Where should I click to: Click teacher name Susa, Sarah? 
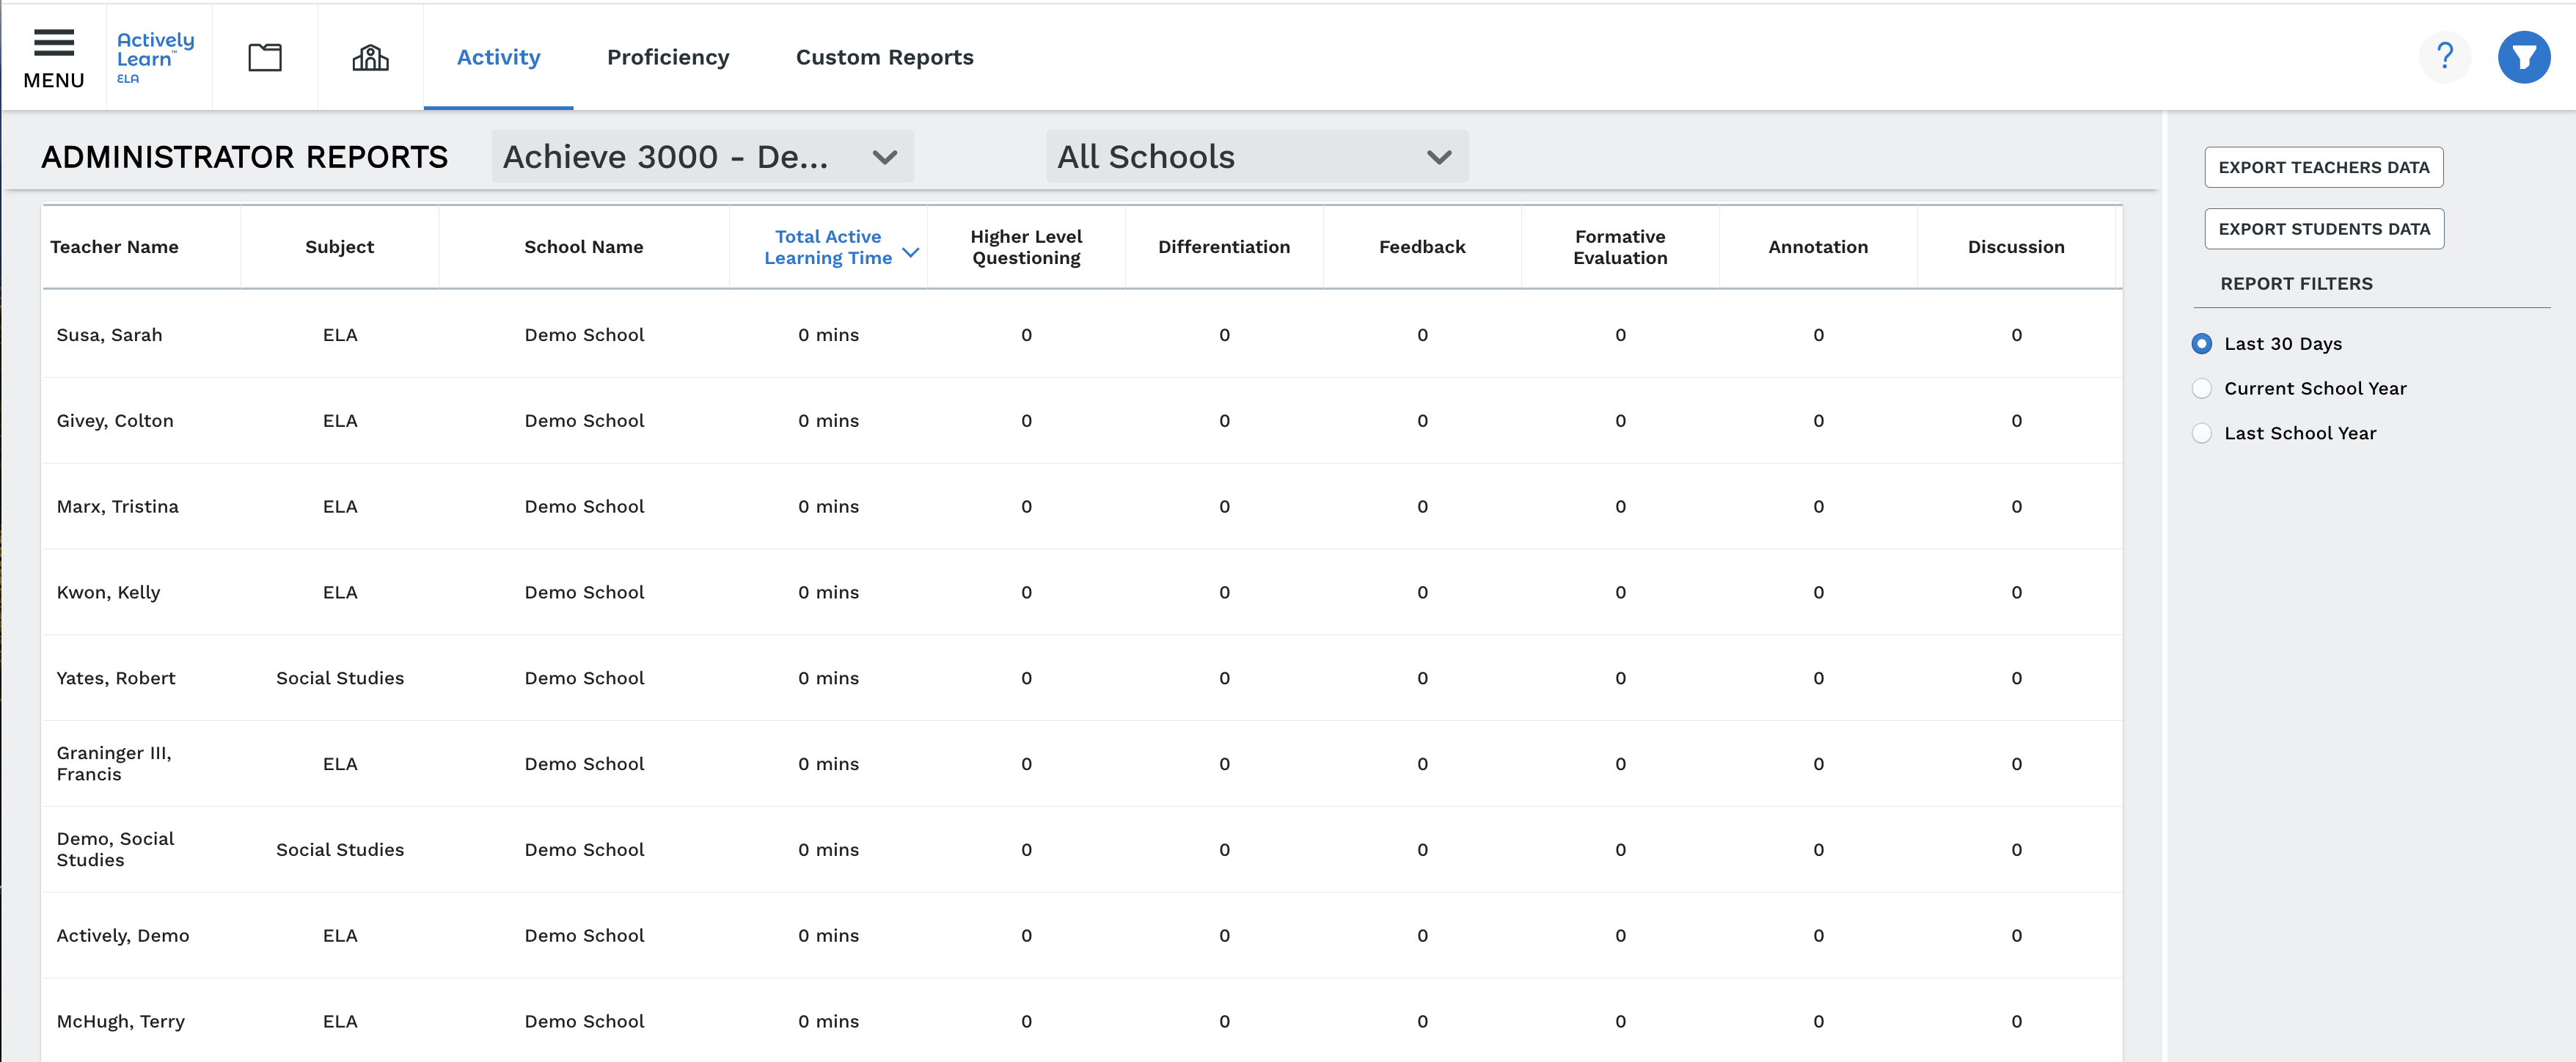109,335
